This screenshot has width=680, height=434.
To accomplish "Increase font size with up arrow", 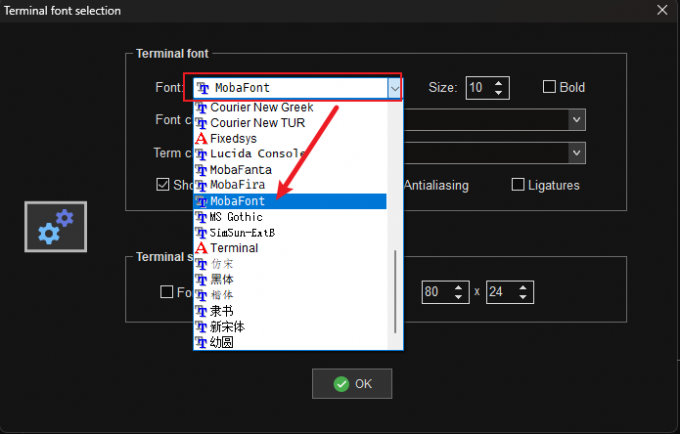I will point(499,83).
